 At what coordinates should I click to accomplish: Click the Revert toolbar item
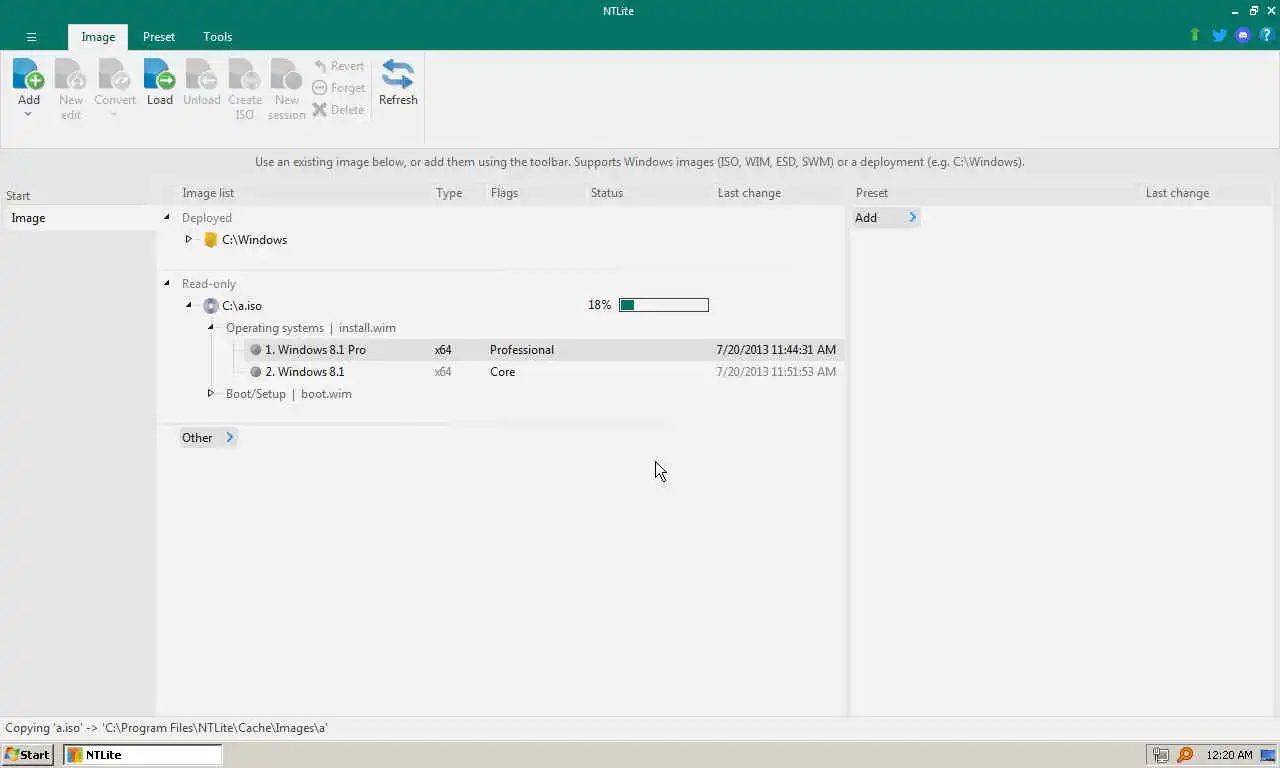[338, 66]
